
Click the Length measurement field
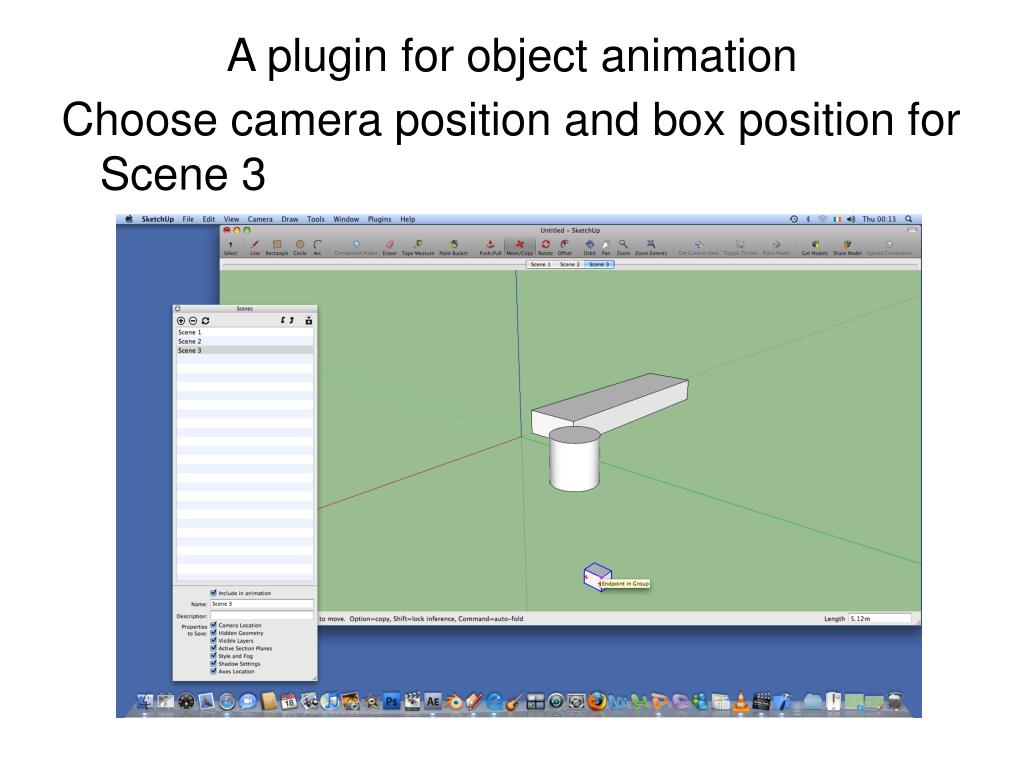879,618
